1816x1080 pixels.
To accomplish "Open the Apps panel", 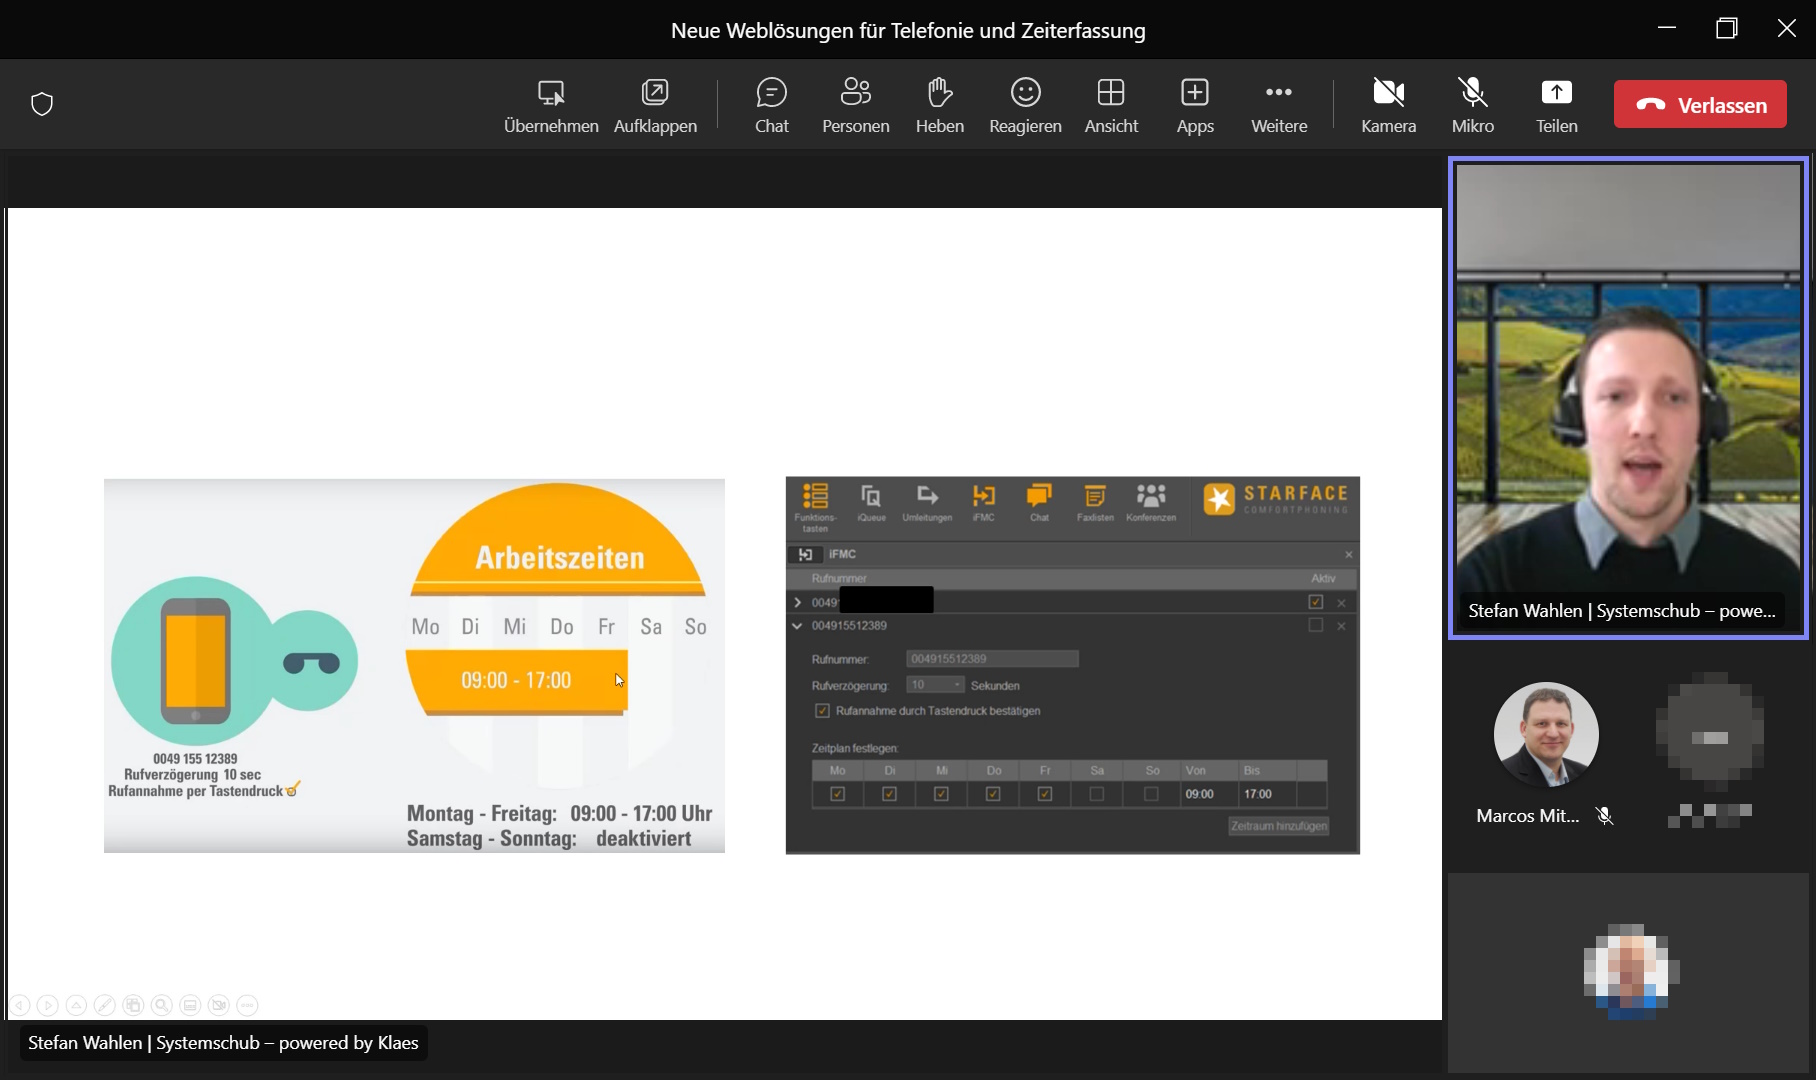I will [x=1194, y=105].
